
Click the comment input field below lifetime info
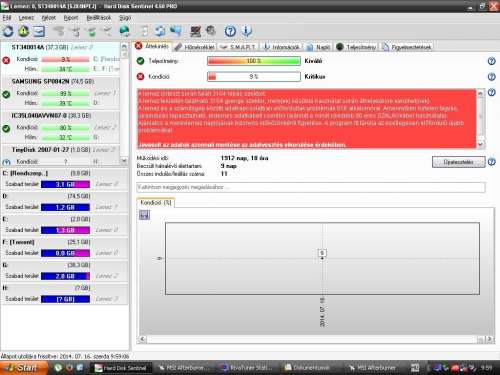click(311, 187)
